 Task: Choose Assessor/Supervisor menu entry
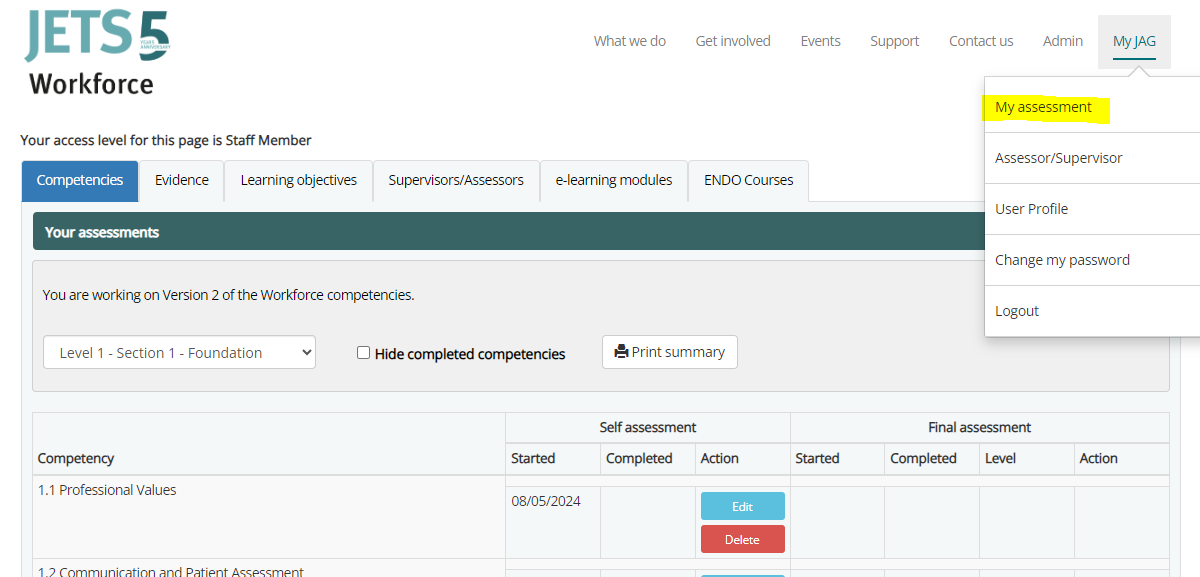pos(1058,158)
